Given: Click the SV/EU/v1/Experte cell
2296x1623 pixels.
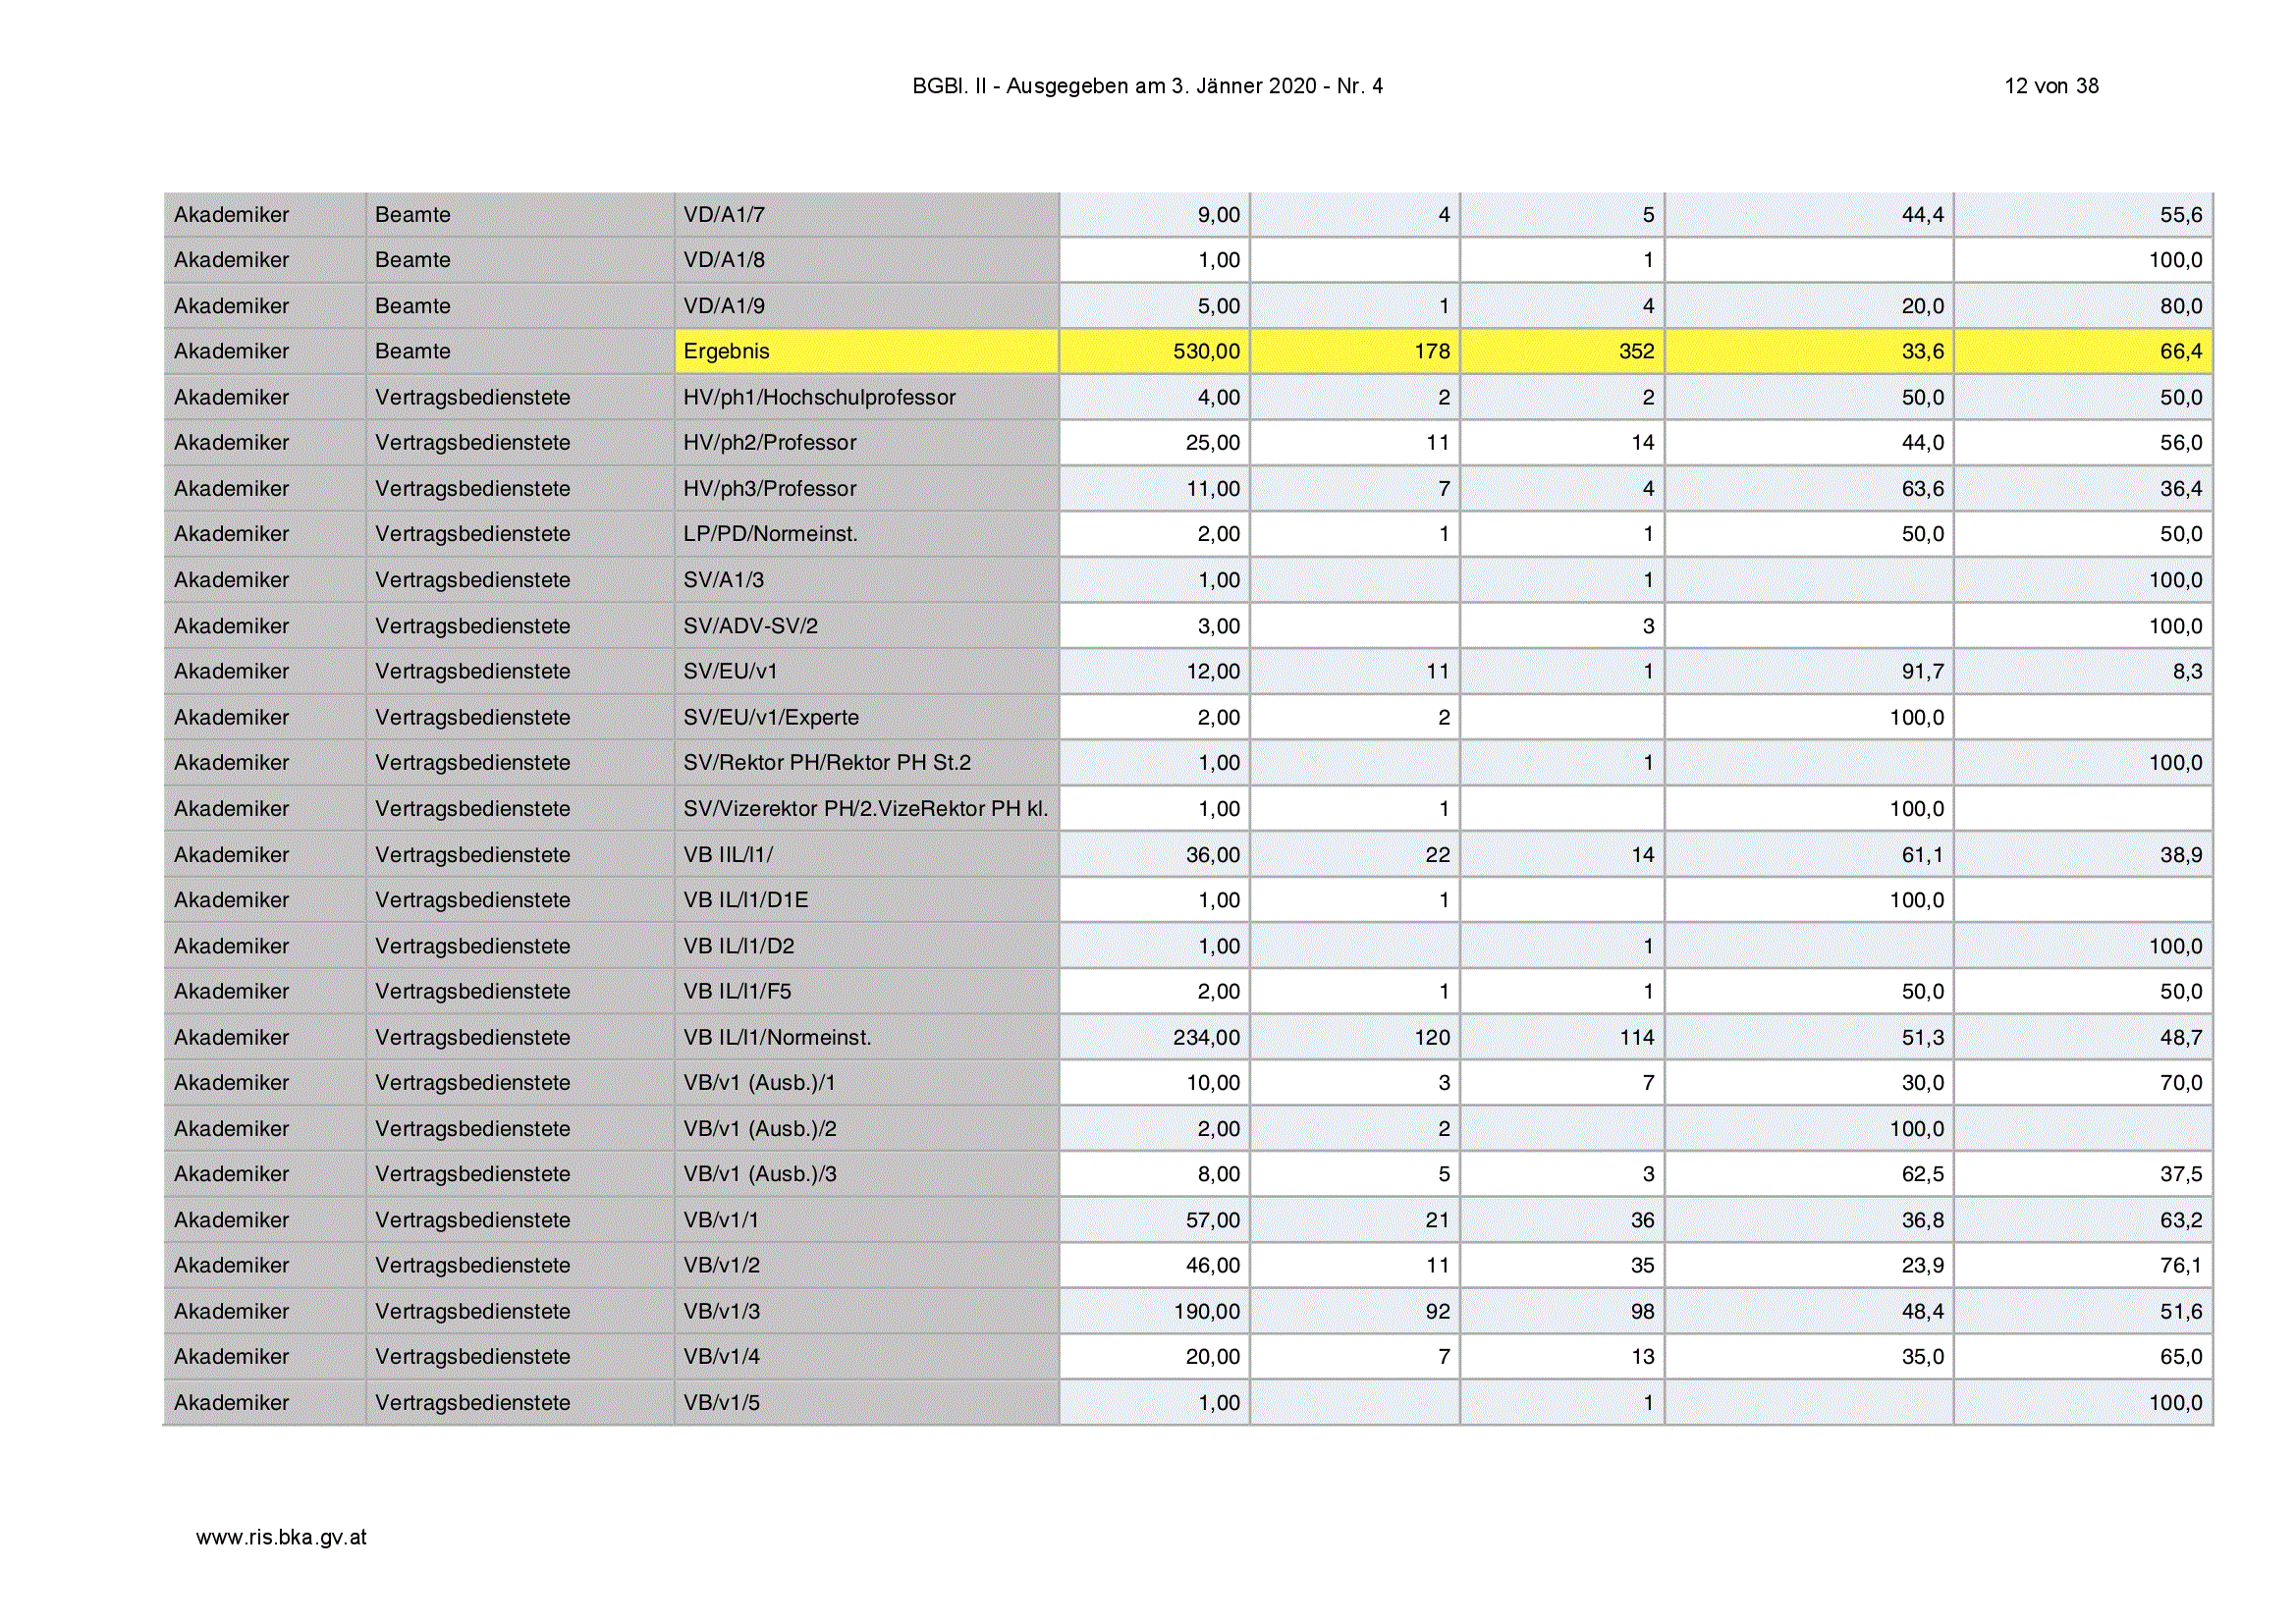Looking at the screenshot, I should point(867,717).
